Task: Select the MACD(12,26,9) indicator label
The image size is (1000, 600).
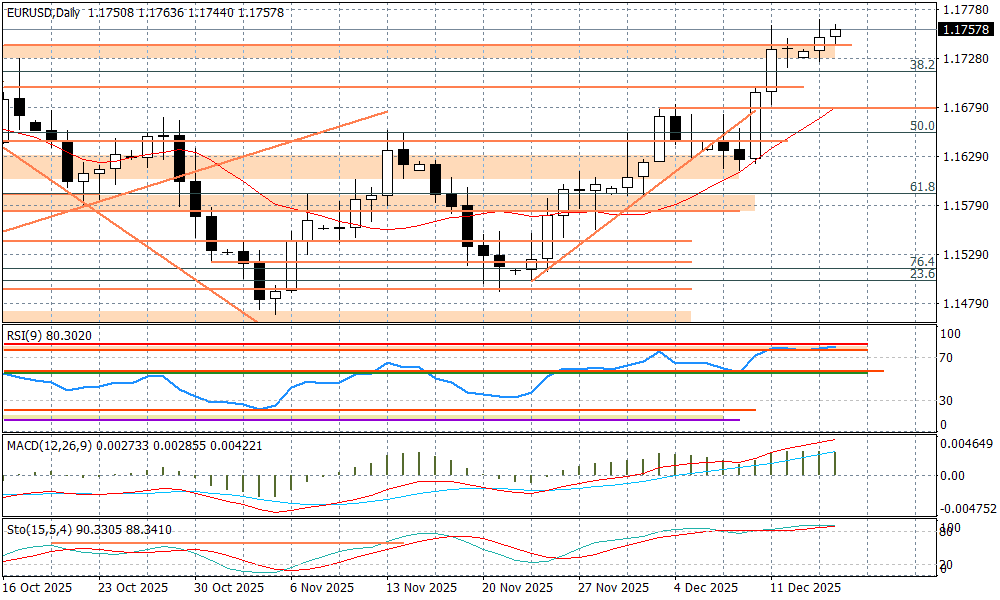Action: point(48,444)
